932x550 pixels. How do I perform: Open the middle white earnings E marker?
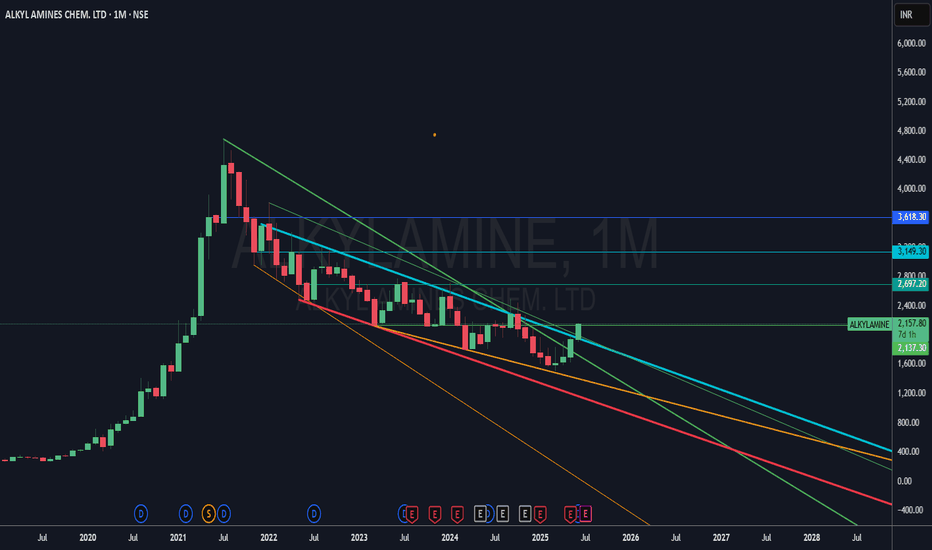(502, 514)
